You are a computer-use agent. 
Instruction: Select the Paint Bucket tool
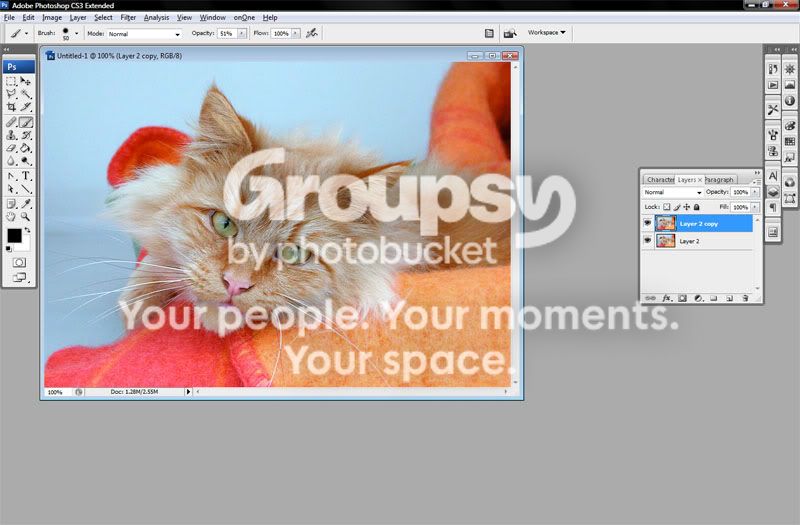click(26, 148)
